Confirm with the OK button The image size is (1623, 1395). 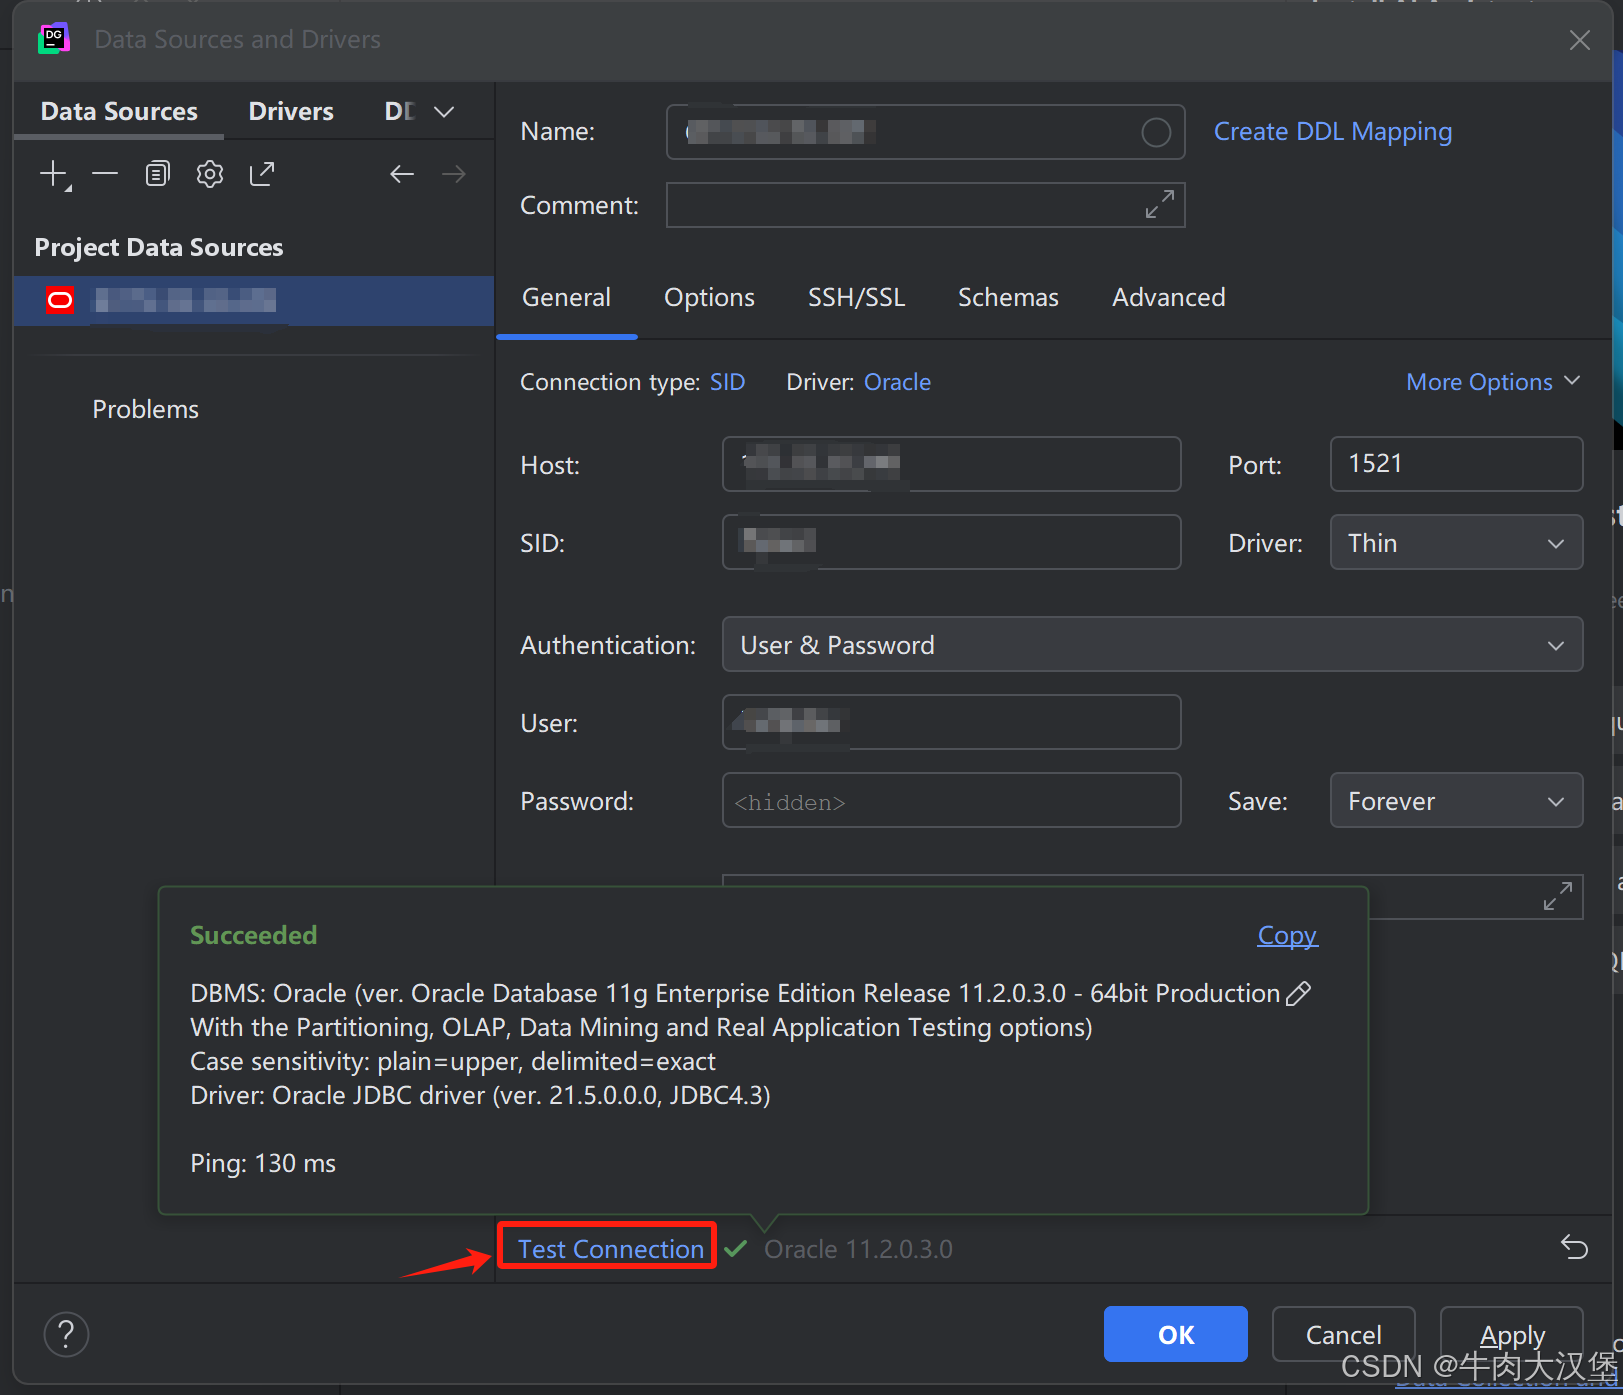pyautogui.click(x=1175, y=1334)
